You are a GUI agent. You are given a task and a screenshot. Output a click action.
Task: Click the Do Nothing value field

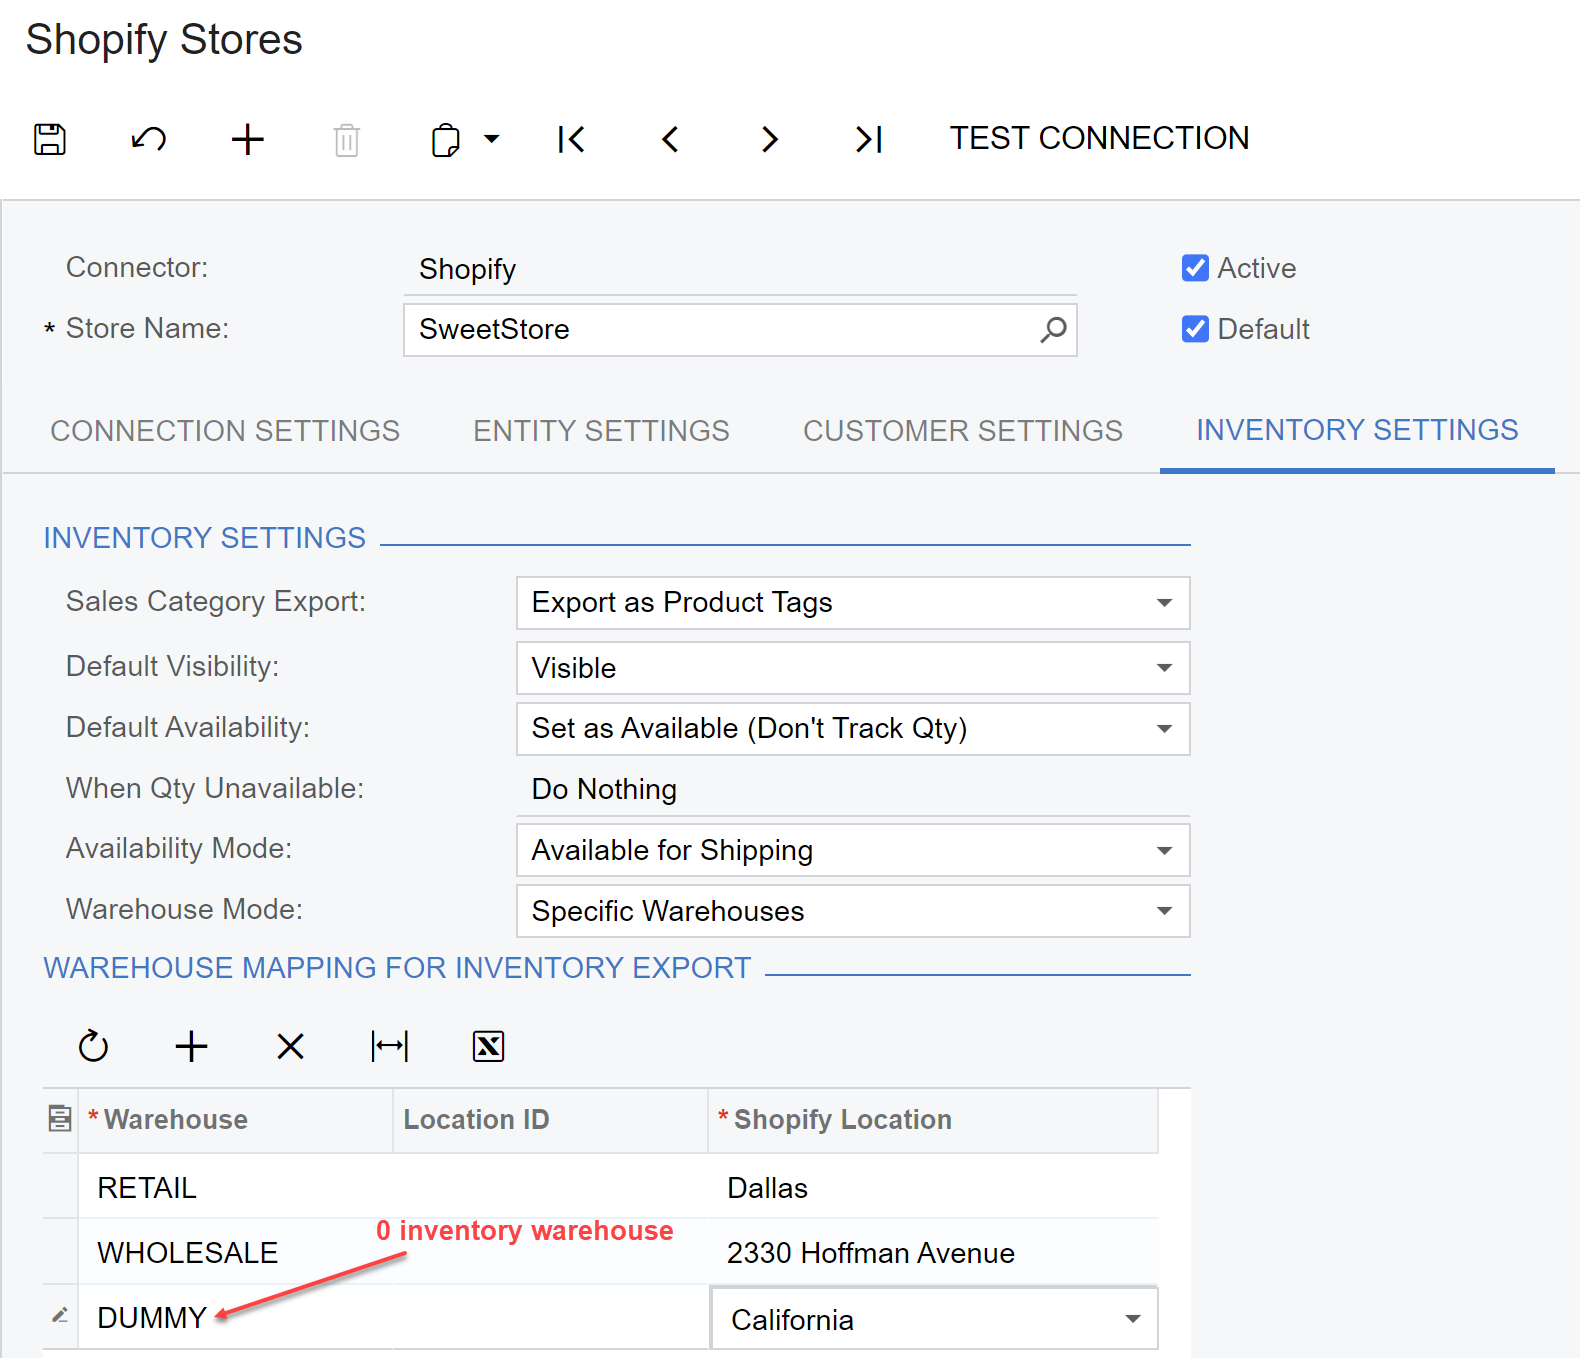[x=853, y=790]
